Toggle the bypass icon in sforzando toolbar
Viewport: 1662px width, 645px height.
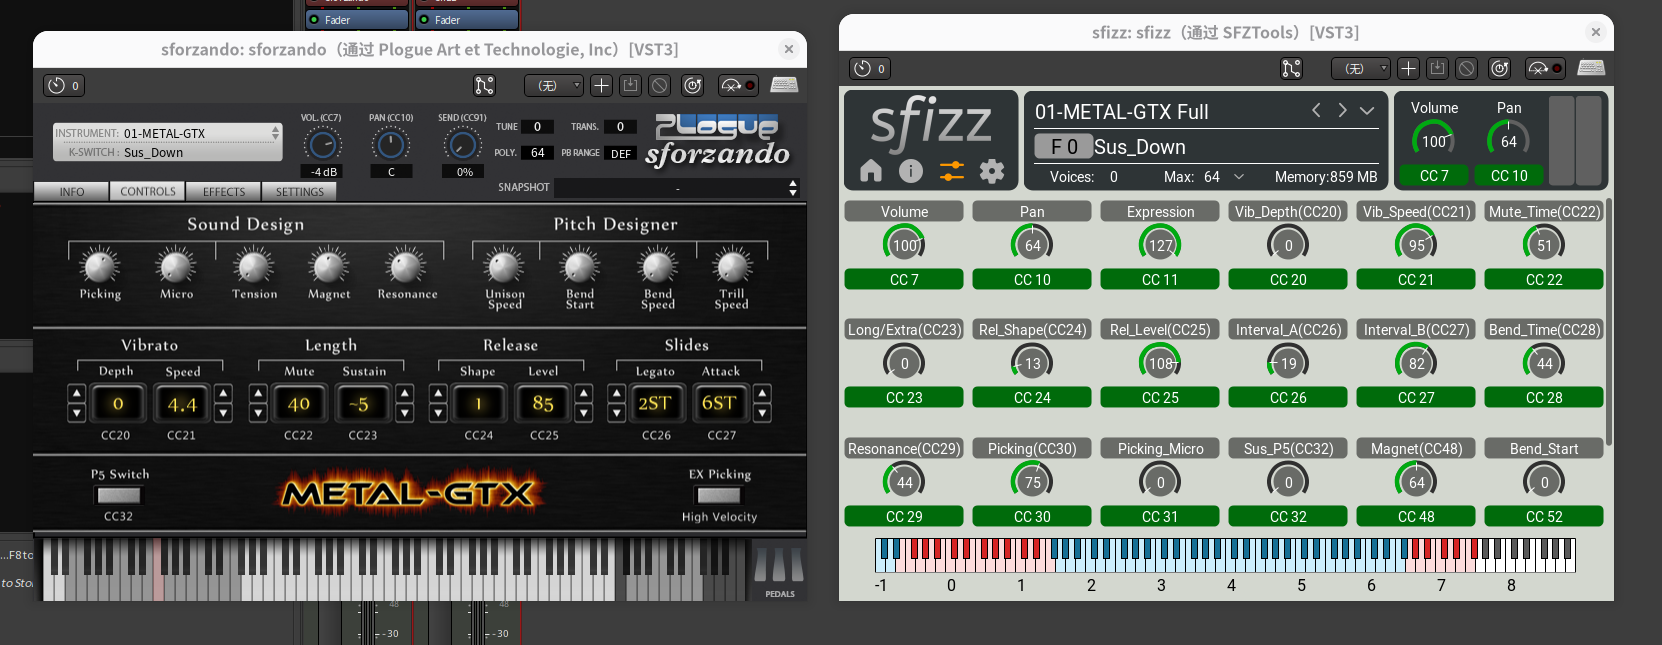point(659,86)
